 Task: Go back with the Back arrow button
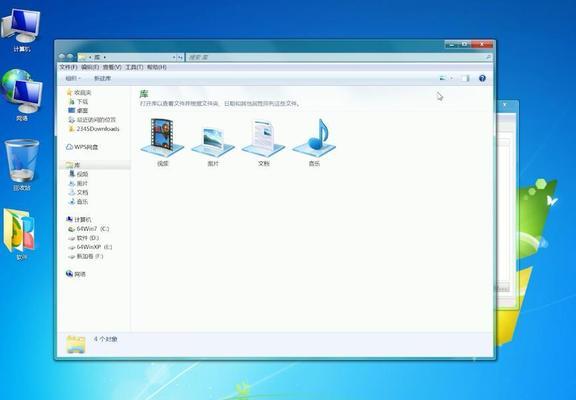coord(62,57)
